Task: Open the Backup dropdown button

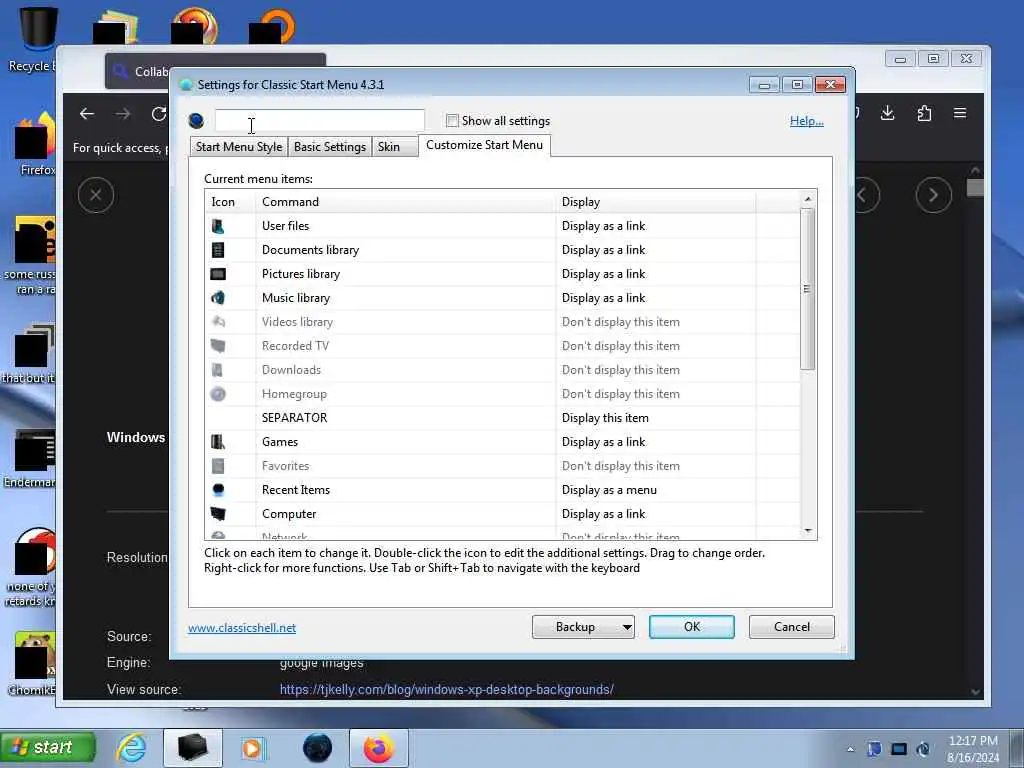Action: coord(583,627)
